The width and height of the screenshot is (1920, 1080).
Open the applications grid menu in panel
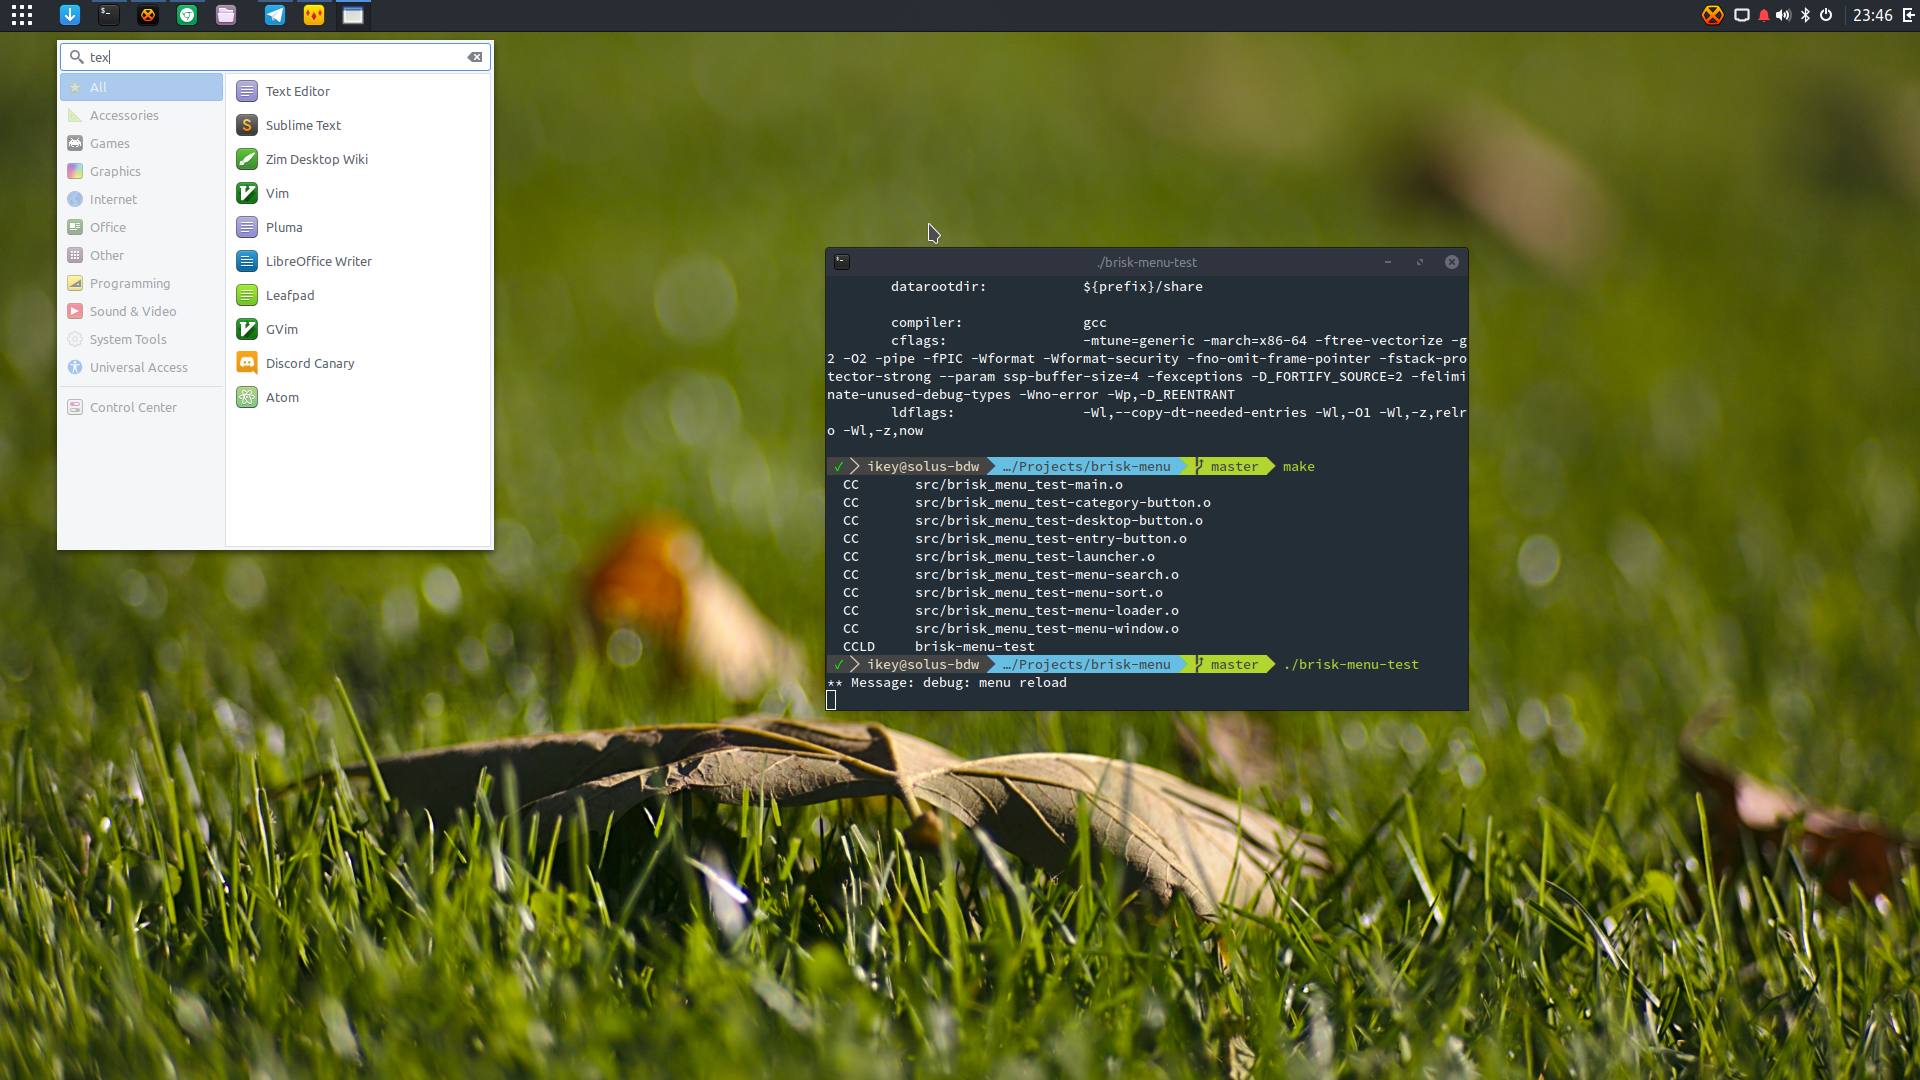pos(22,15)
